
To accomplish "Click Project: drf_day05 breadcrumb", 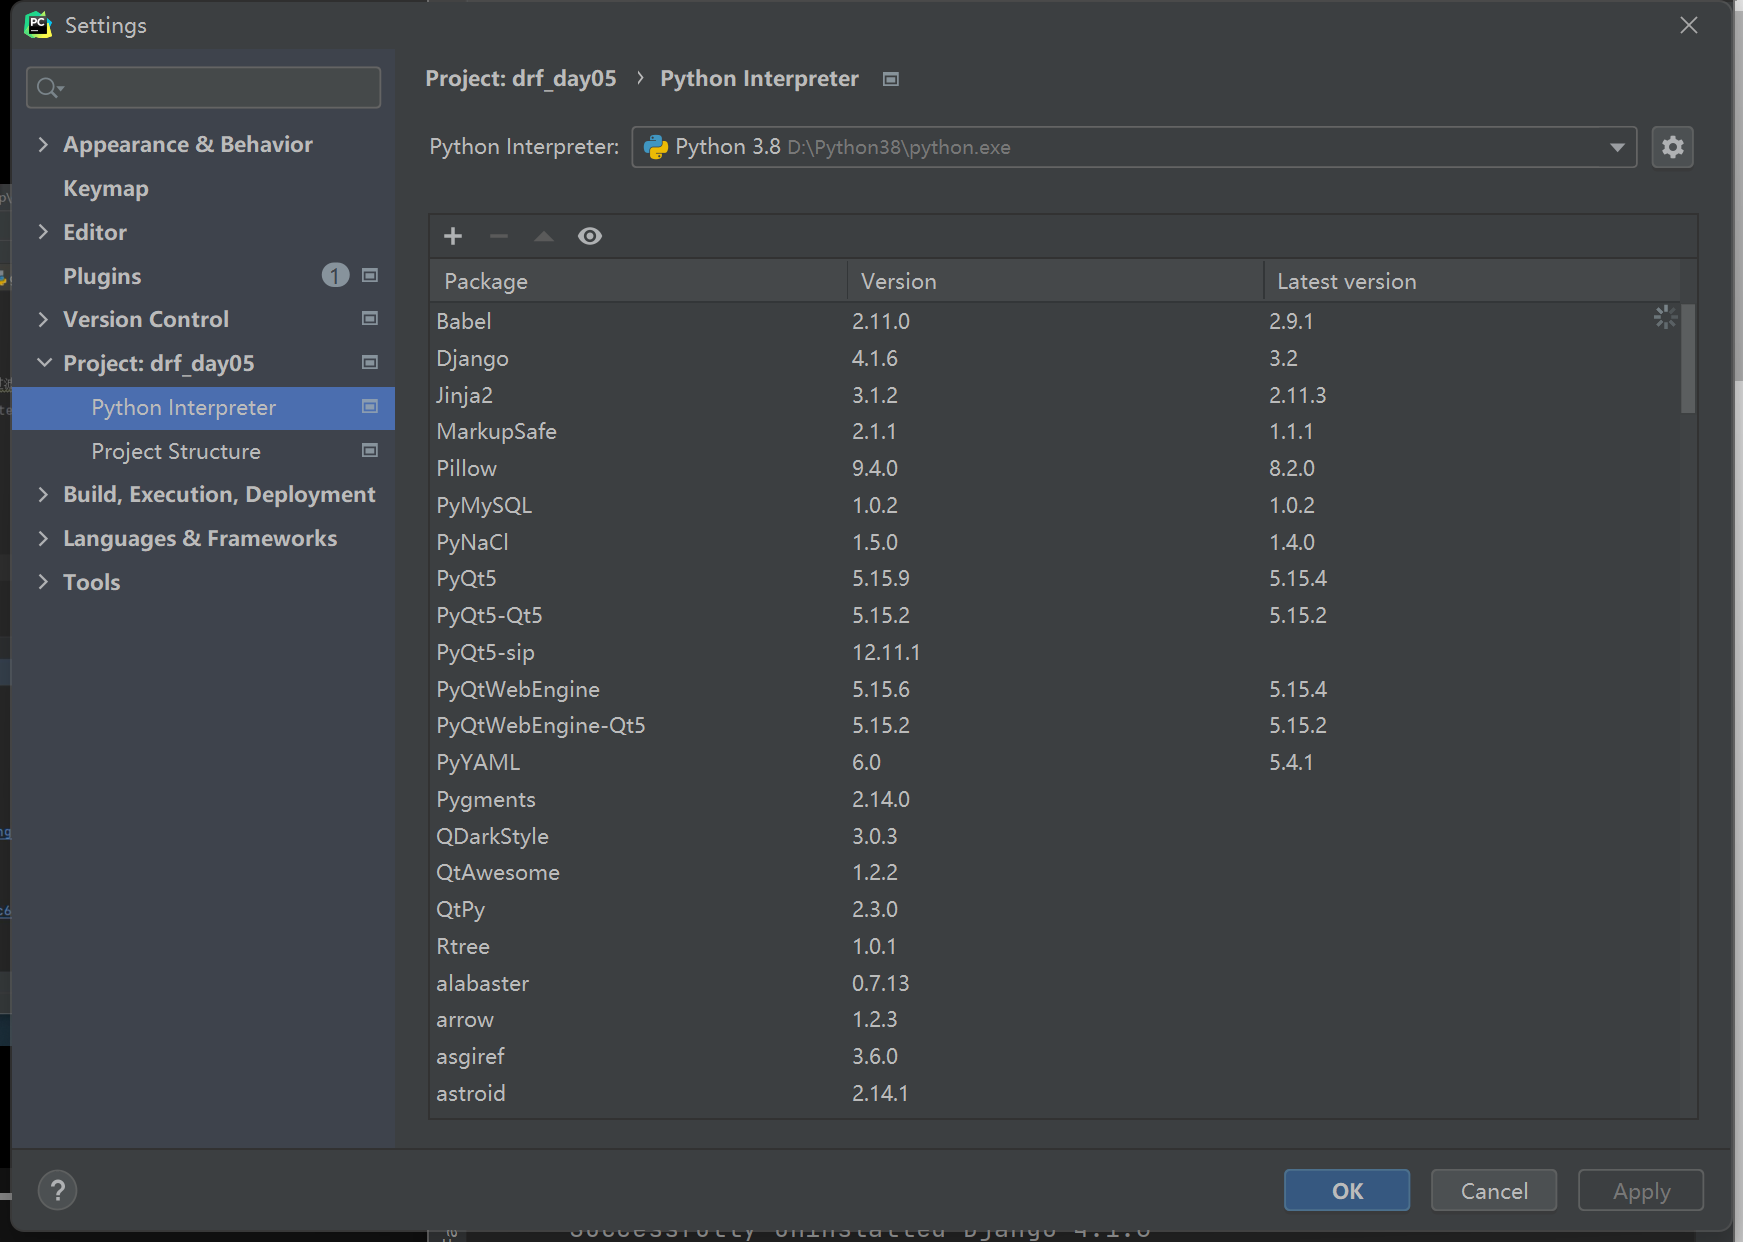I will [x=521, y=79].
